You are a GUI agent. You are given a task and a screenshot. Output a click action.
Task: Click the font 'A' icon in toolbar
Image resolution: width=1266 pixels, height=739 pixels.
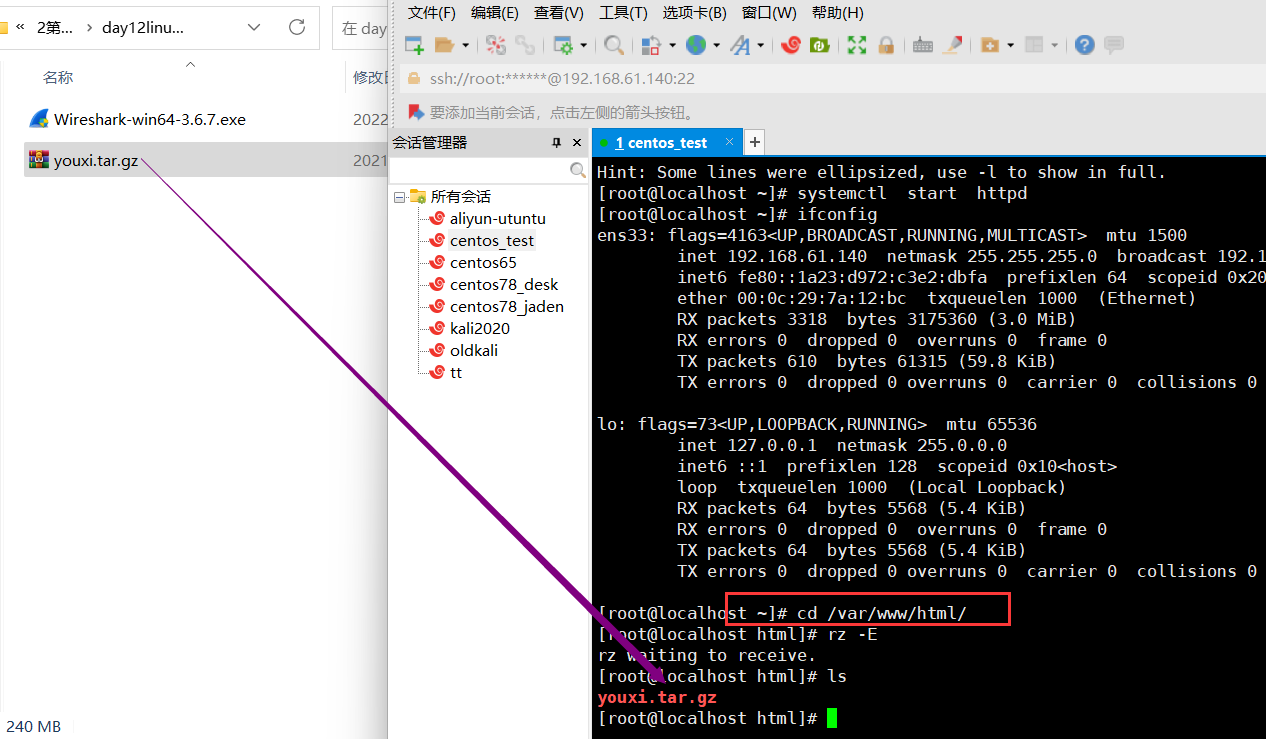tap(740, 45)
